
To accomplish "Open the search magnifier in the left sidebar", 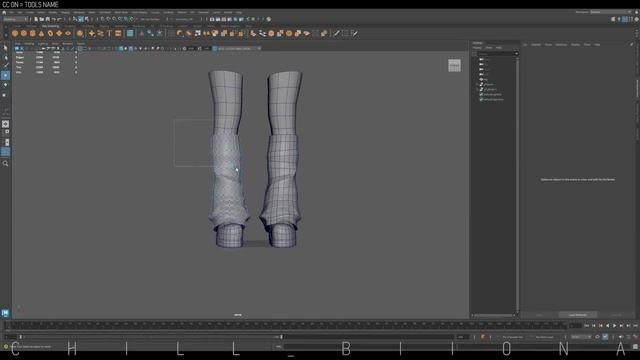I will click(5, 164).
